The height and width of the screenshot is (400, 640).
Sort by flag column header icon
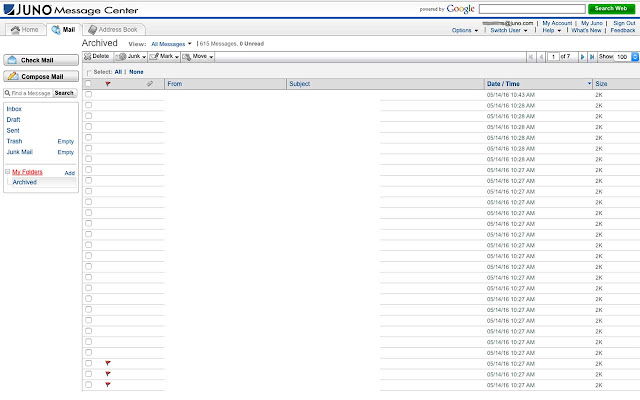(108, 84)
